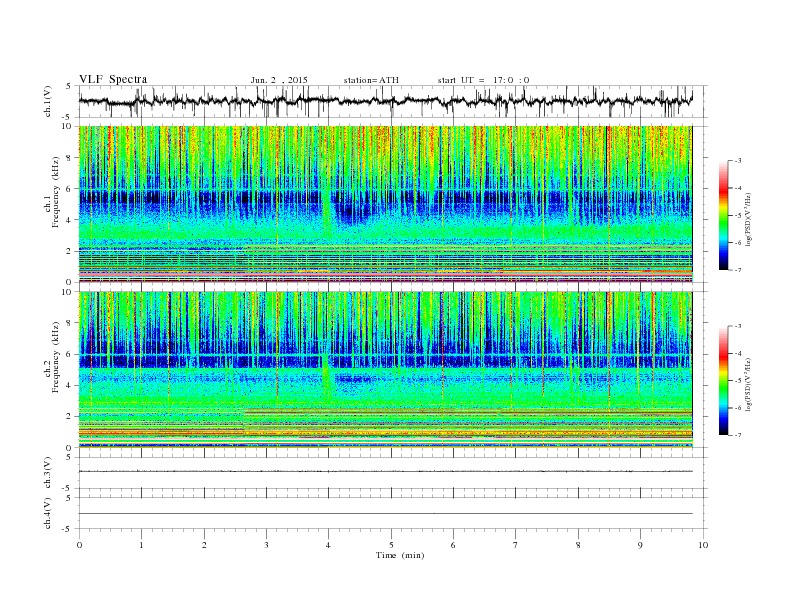Image resolution: width=792 pixels, height=612 pixels.
Task: Click the '7' minute tick label
Action: pos(516,545)
